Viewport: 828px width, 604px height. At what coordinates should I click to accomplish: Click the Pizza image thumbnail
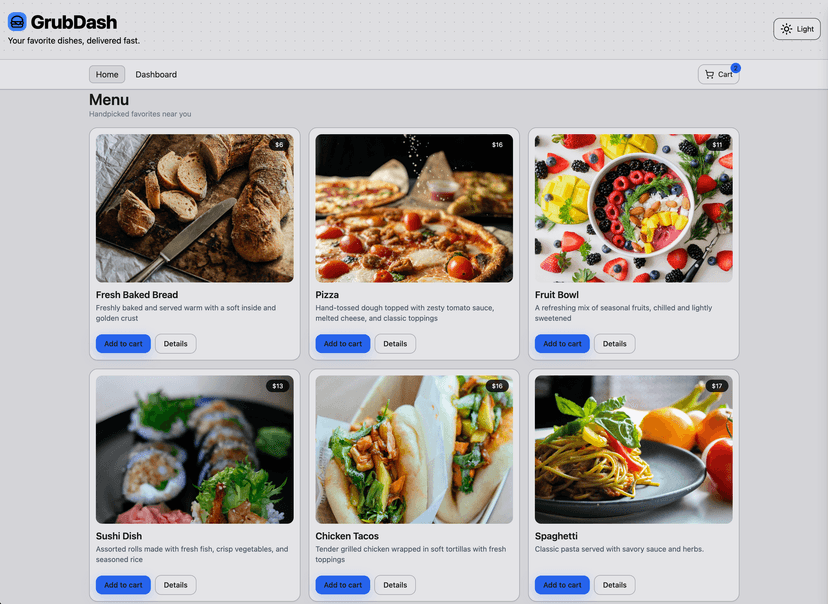click(x=414, y=208)
